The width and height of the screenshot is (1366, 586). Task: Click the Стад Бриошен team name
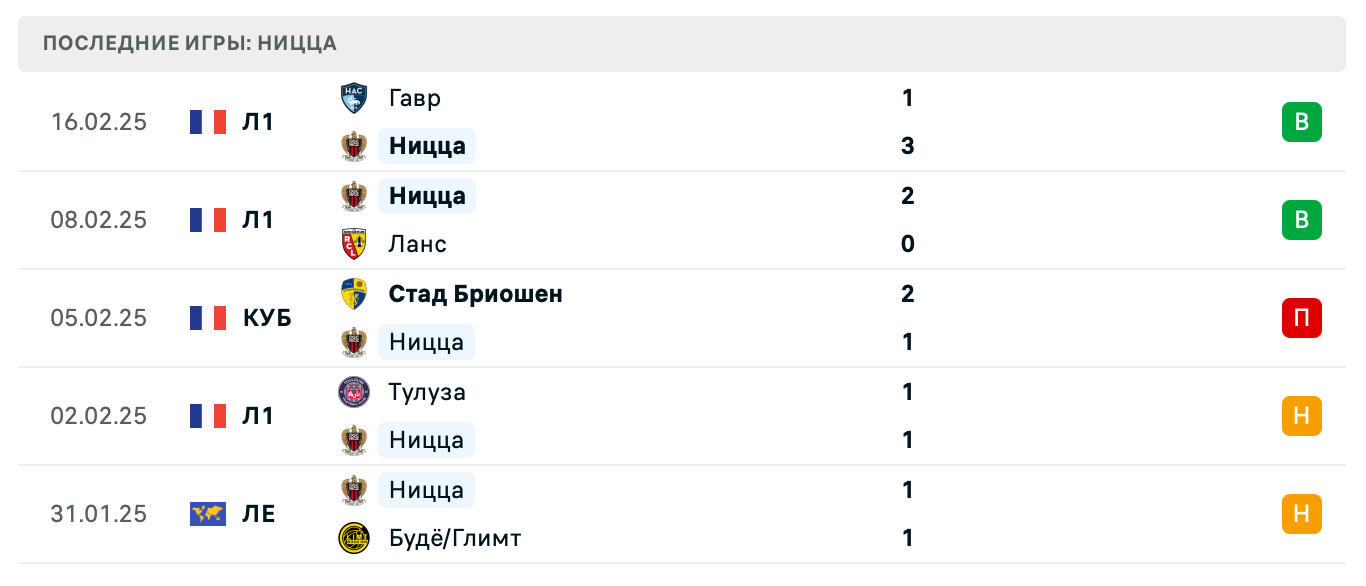coord(475,294)
